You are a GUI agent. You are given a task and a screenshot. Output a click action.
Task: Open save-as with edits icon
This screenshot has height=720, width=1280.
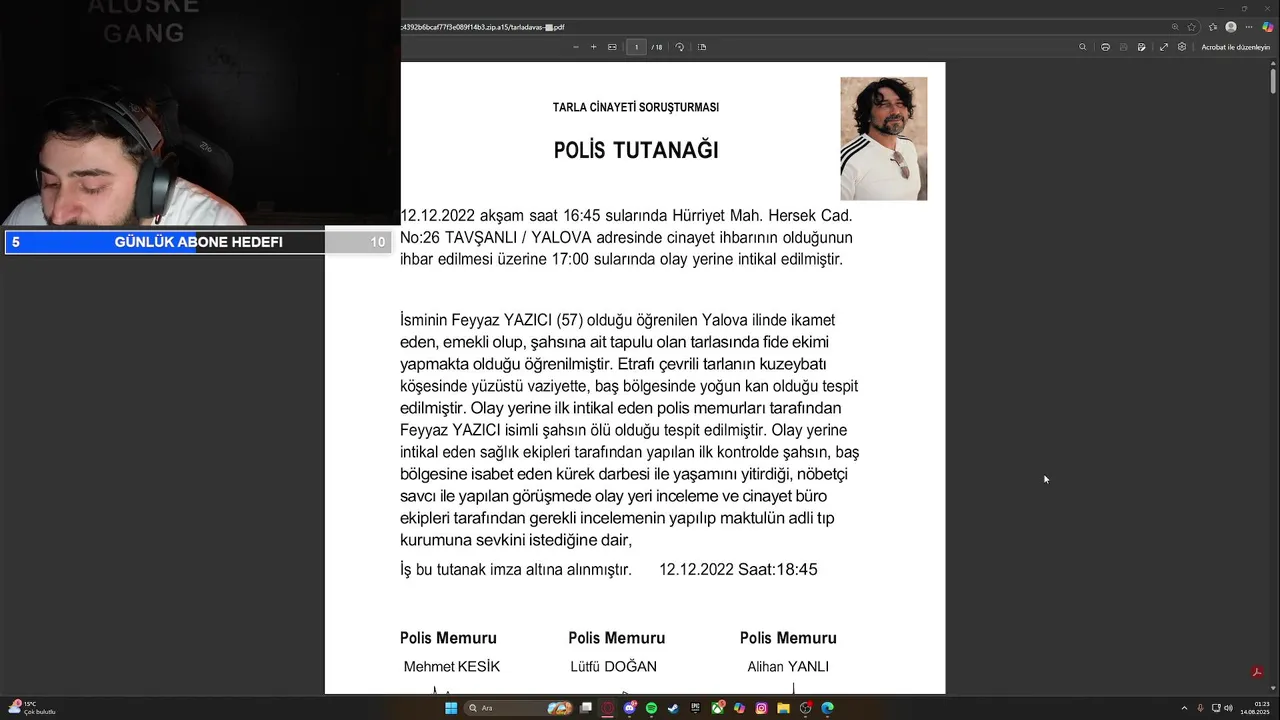[1142, 47]
